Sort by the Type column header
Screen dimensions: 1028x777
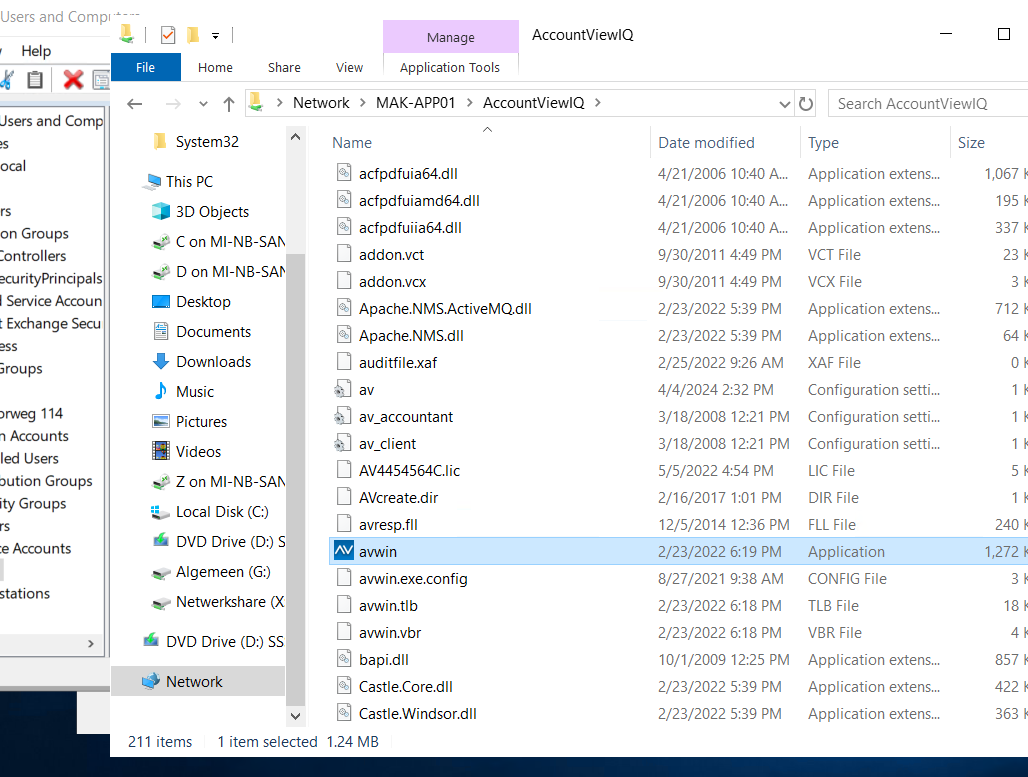tap(823, 142)
